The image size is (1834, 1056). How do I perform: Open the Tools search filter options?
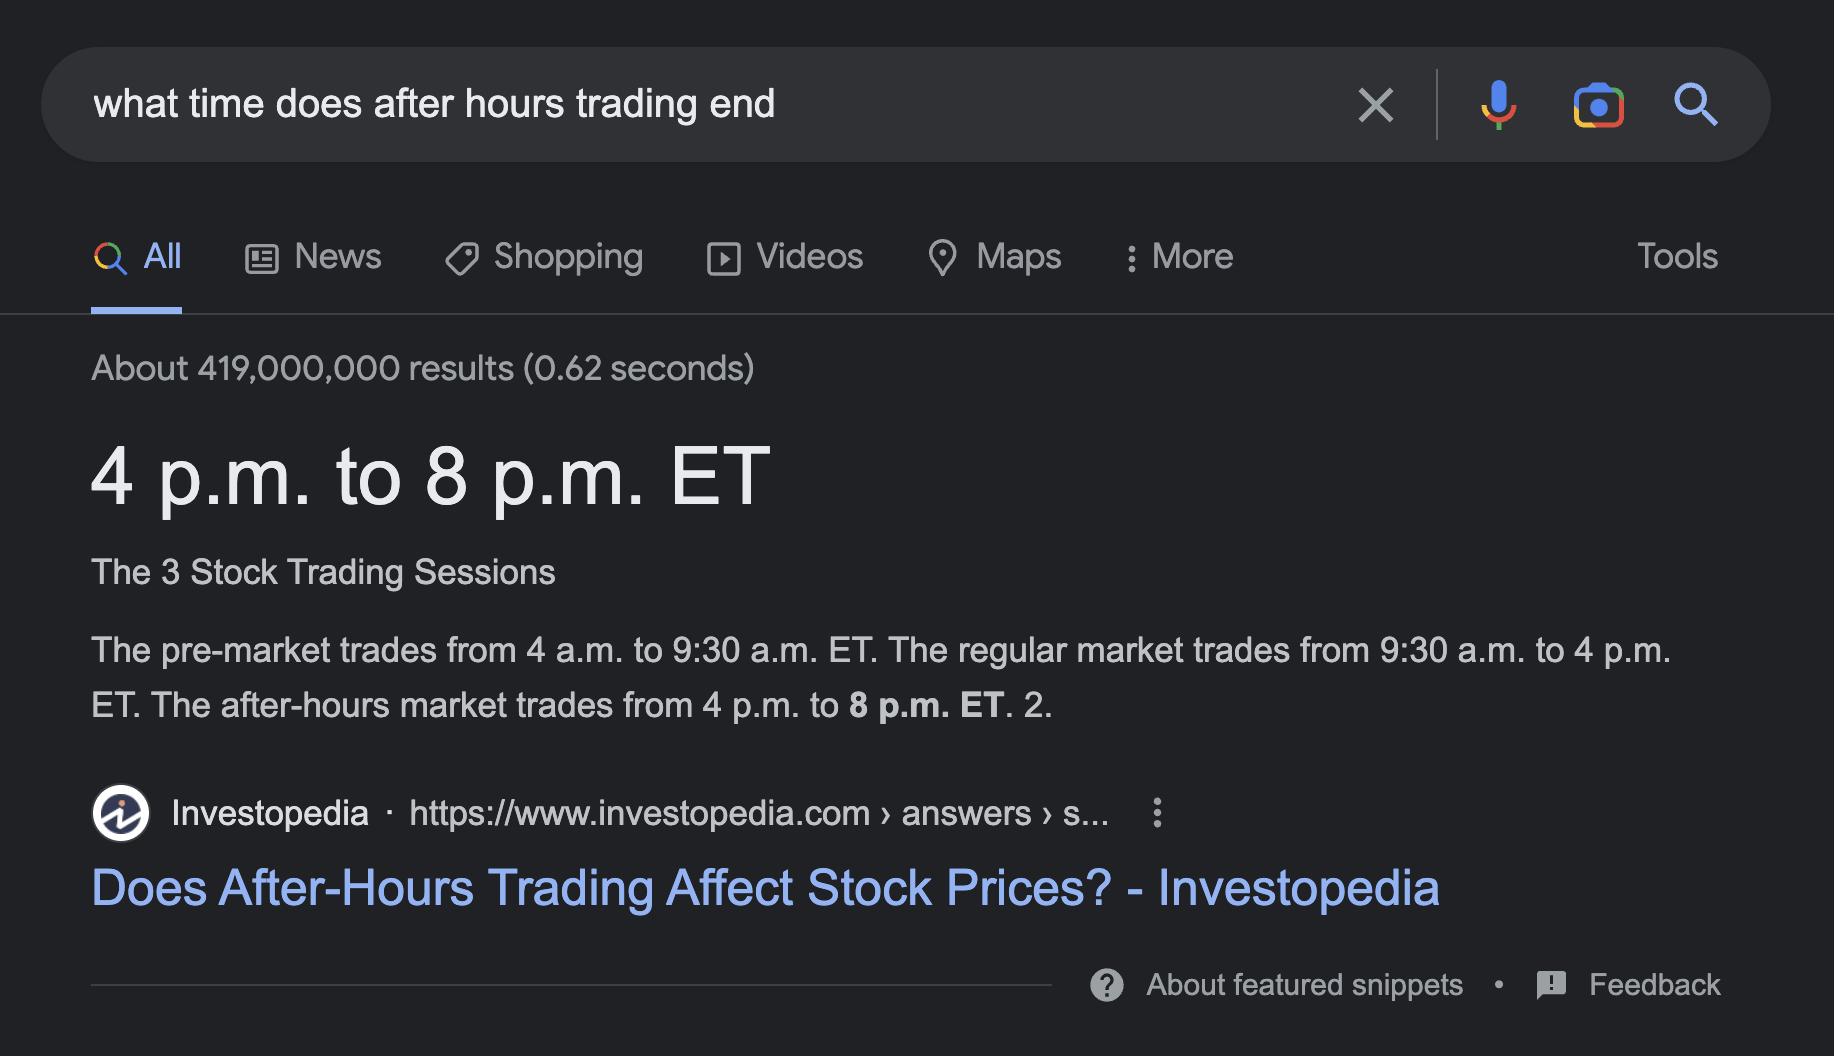coord(1677,257)
